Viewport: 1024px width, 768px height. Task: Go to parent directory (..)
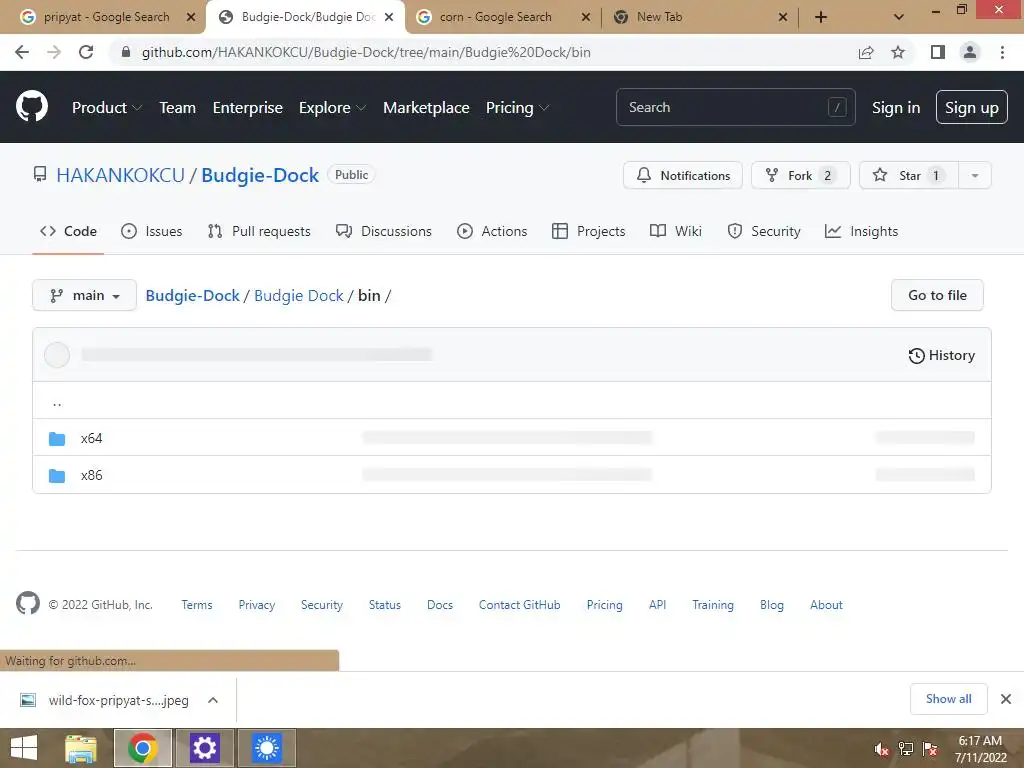pos(57,402)
